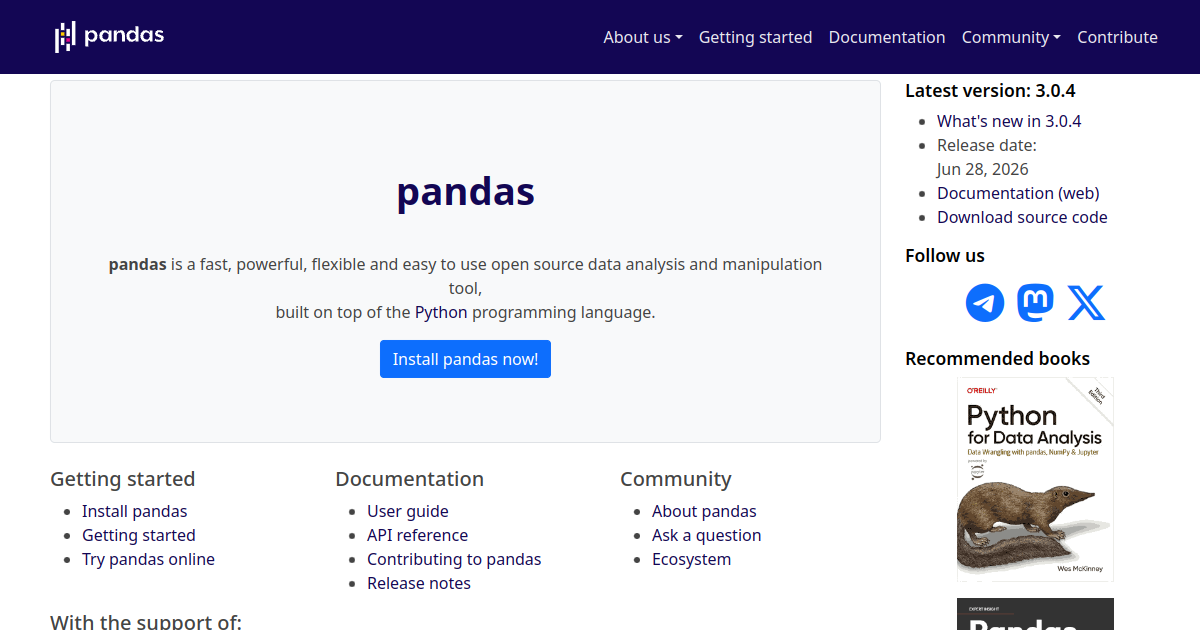Open Documentation in the navbar
The image size is (1200, 630).
[x=887, y=37]
